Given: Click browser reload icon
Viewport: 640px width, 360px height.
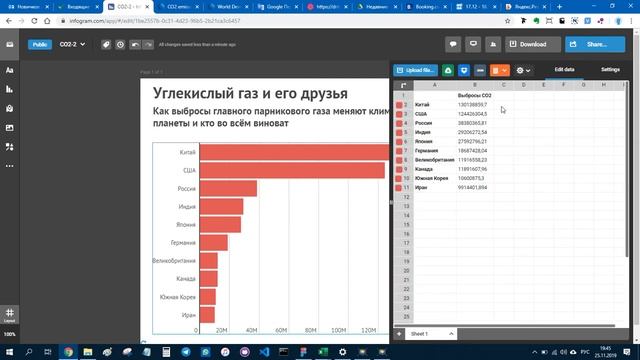Looking at the screenshot, I should [x=34, y=21].
